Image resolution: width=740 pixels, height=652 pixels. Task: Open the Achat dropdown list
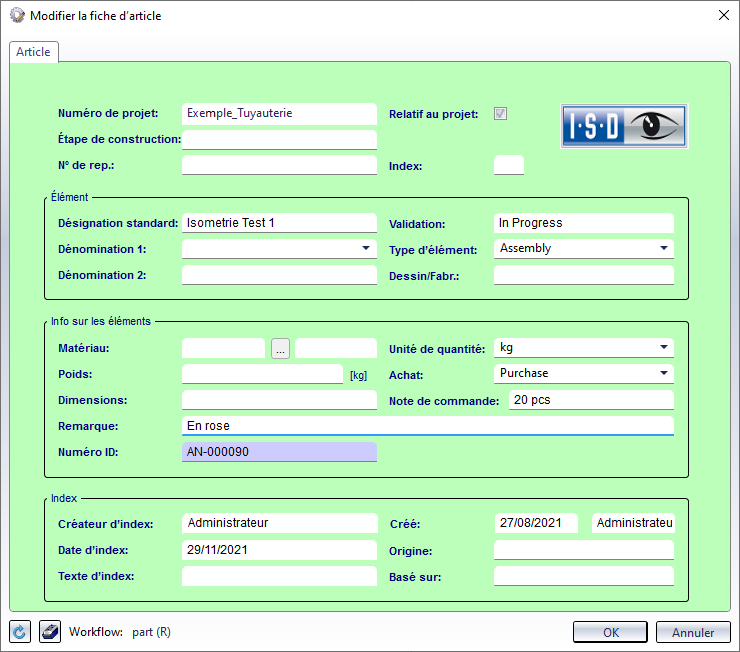(664, 373)
